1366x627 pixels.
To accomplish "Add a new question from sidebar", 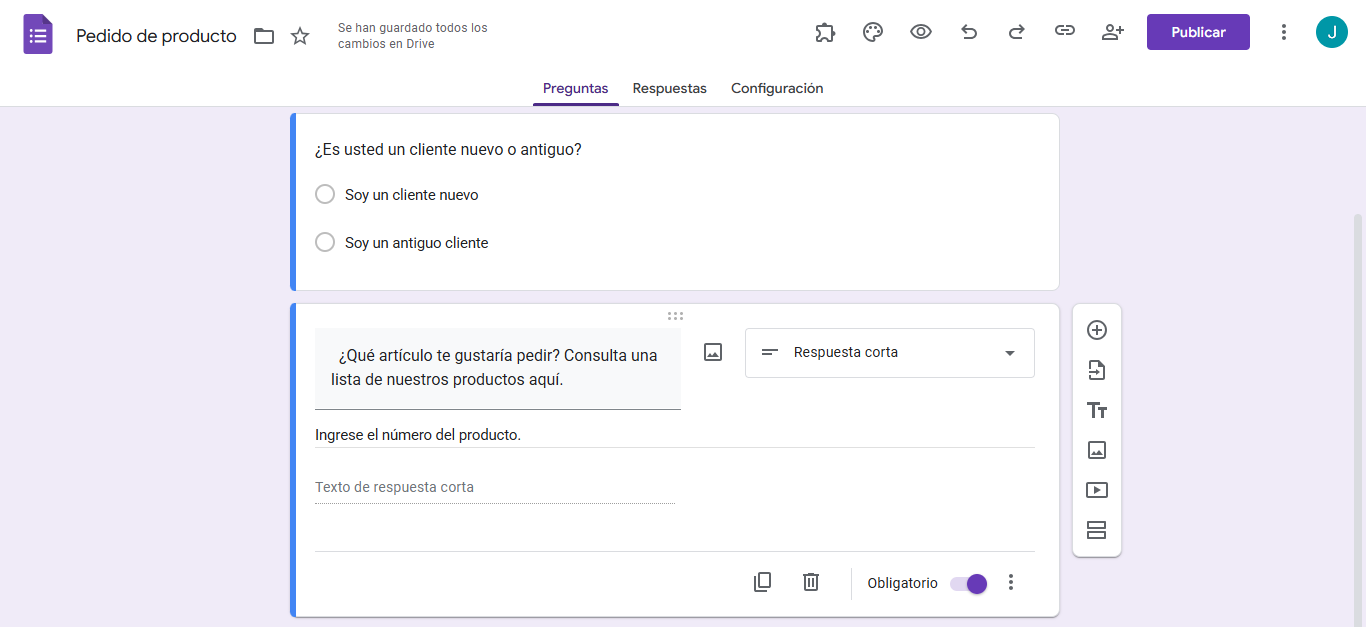I will [1097, 330].
